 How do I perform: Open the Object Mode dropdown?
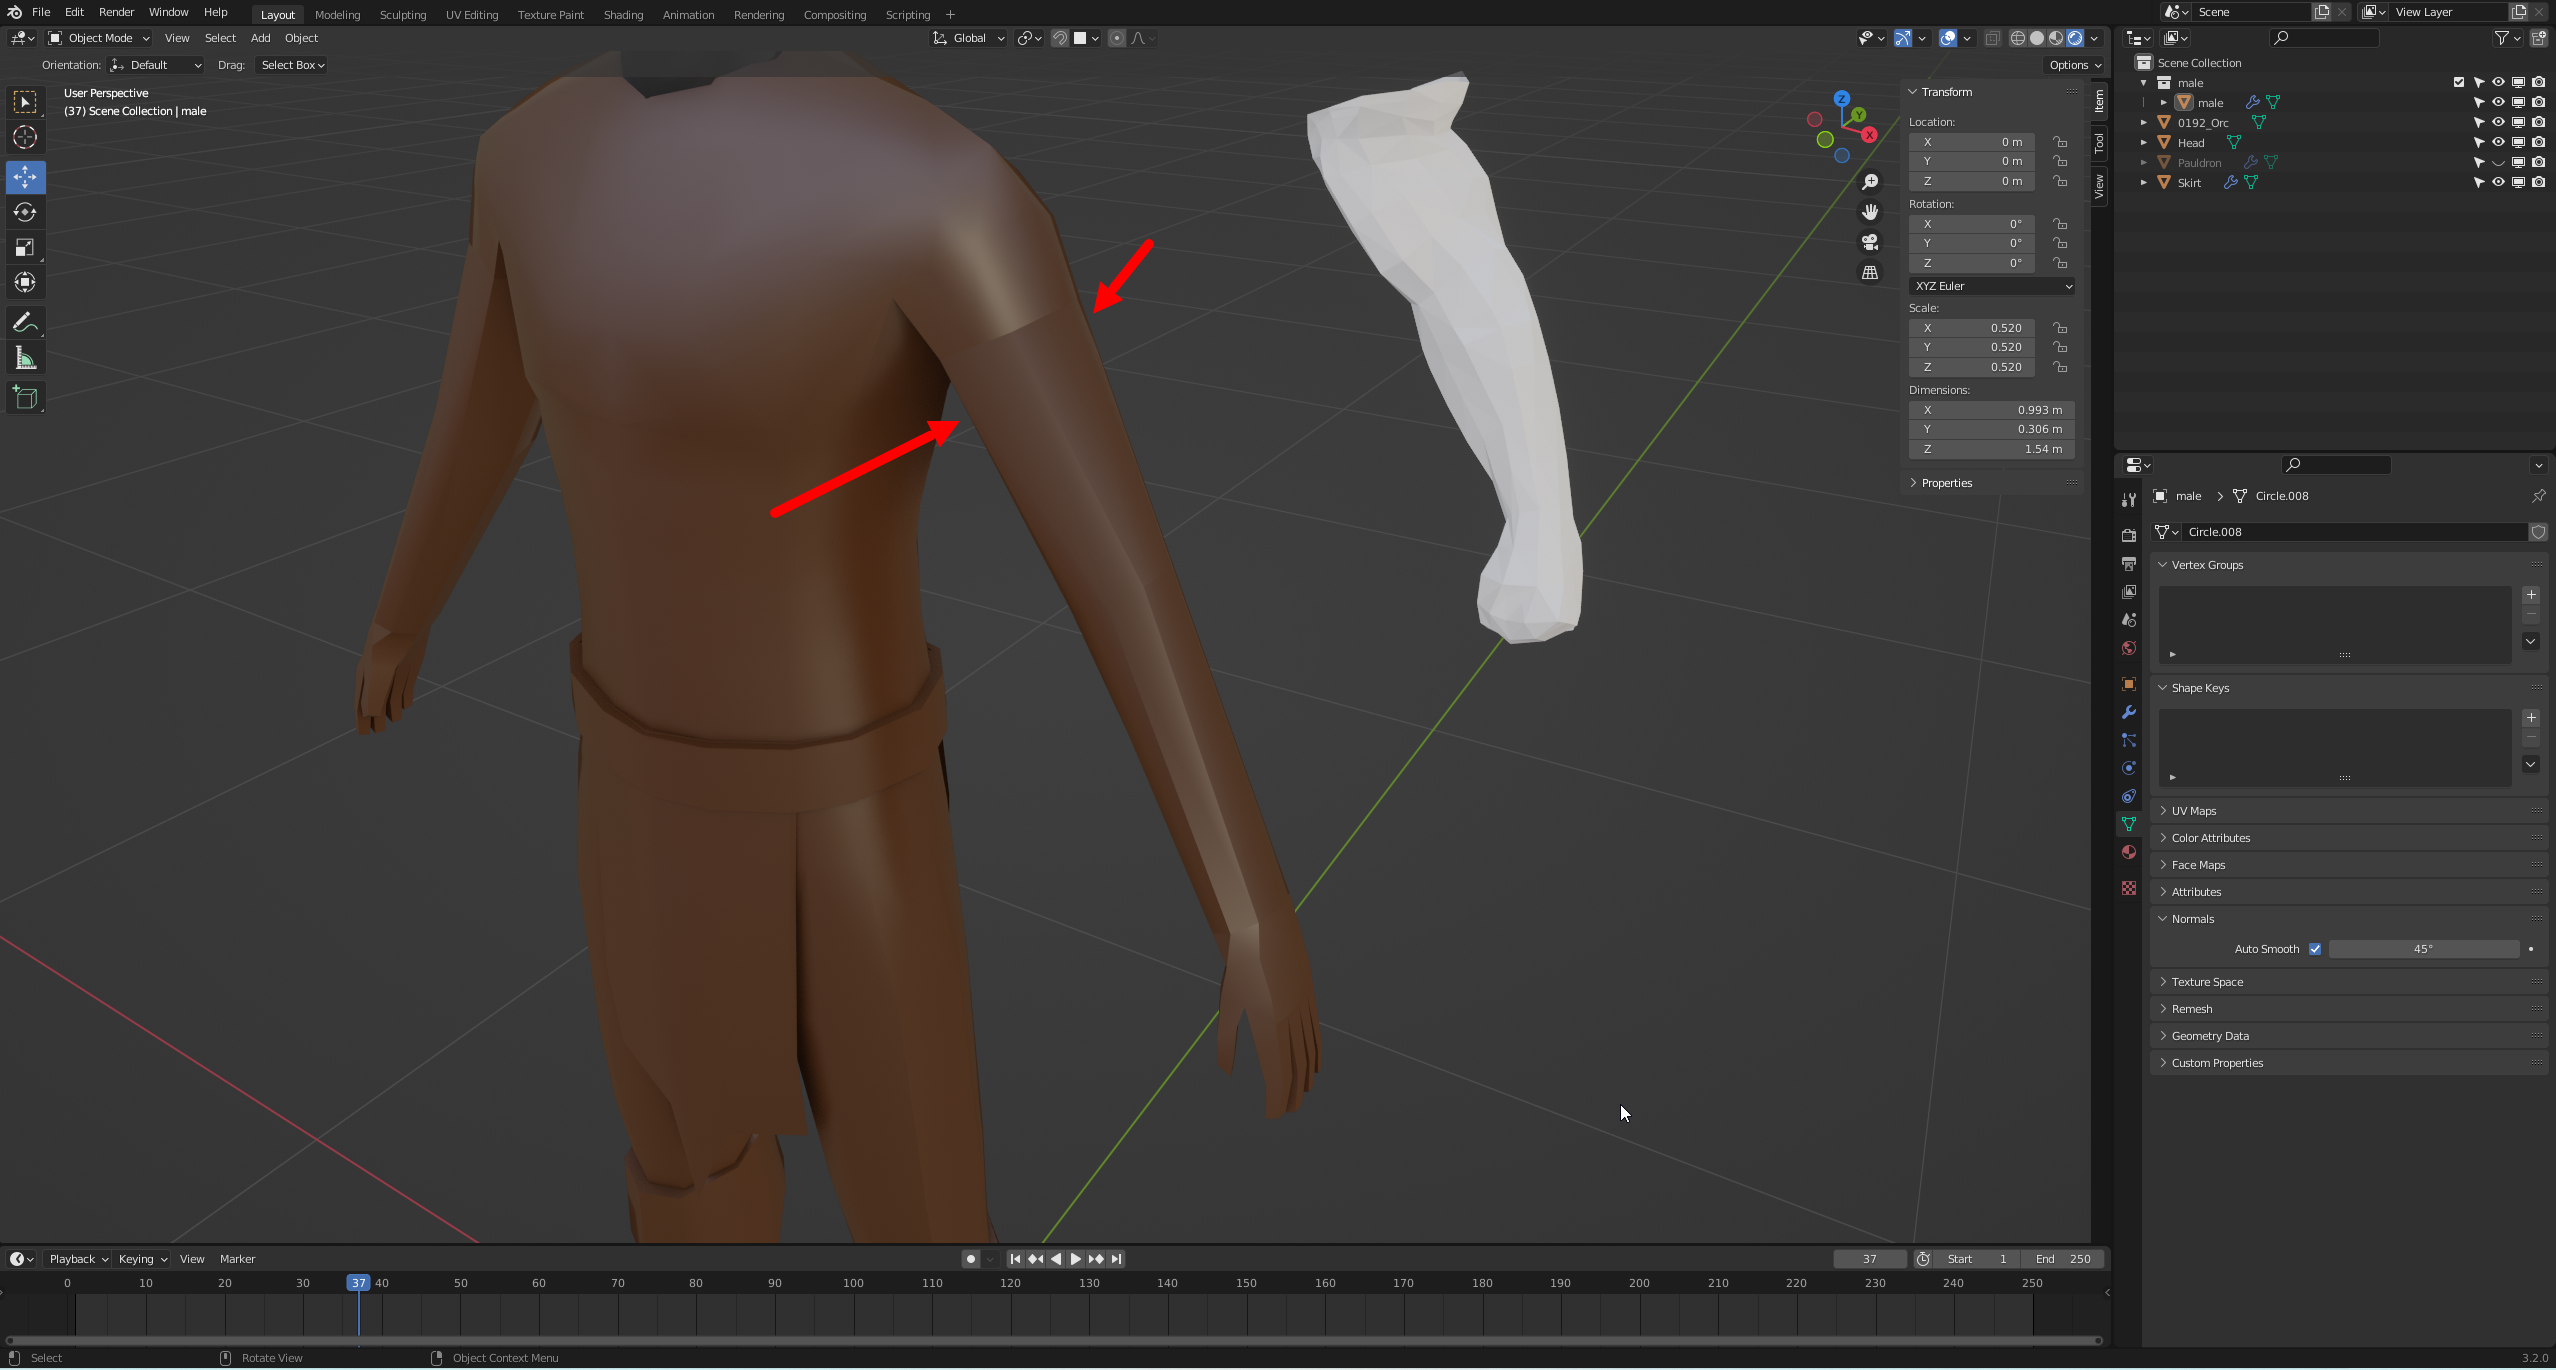tap(99, 38)
